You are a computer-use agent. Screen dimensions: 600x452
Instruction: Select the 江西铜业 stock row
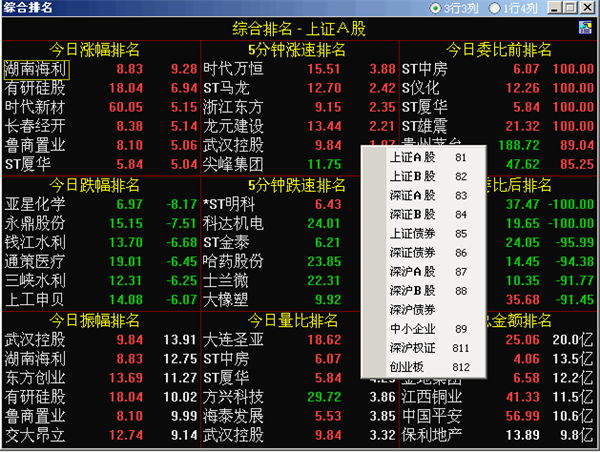(498, 397)
